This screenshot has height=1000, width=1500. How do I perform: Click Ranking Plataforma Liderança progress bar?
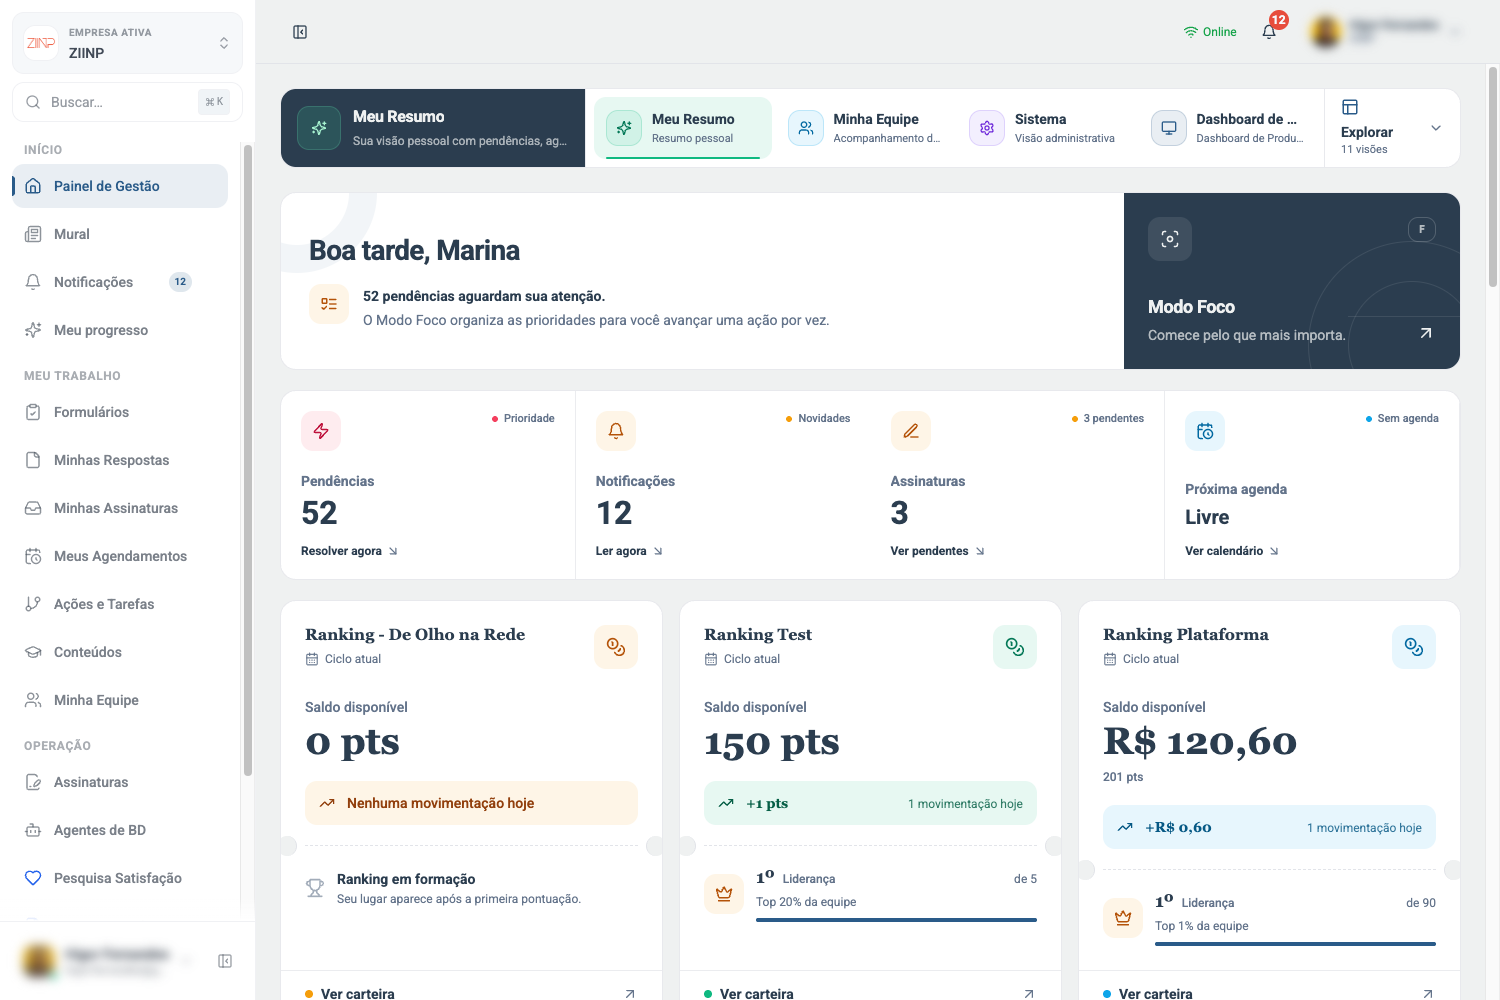(1295, 944)
